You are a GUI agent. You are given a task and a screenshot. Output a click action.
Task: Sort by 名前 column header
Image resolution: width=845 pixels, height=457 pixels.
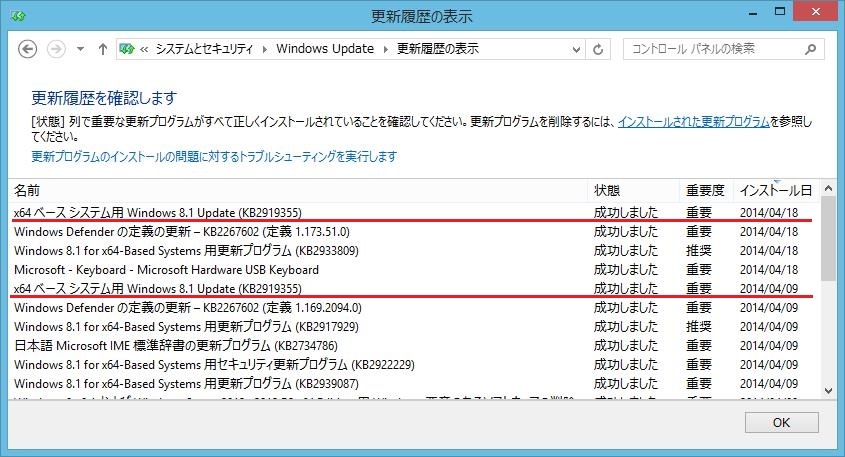coord(298,190)
